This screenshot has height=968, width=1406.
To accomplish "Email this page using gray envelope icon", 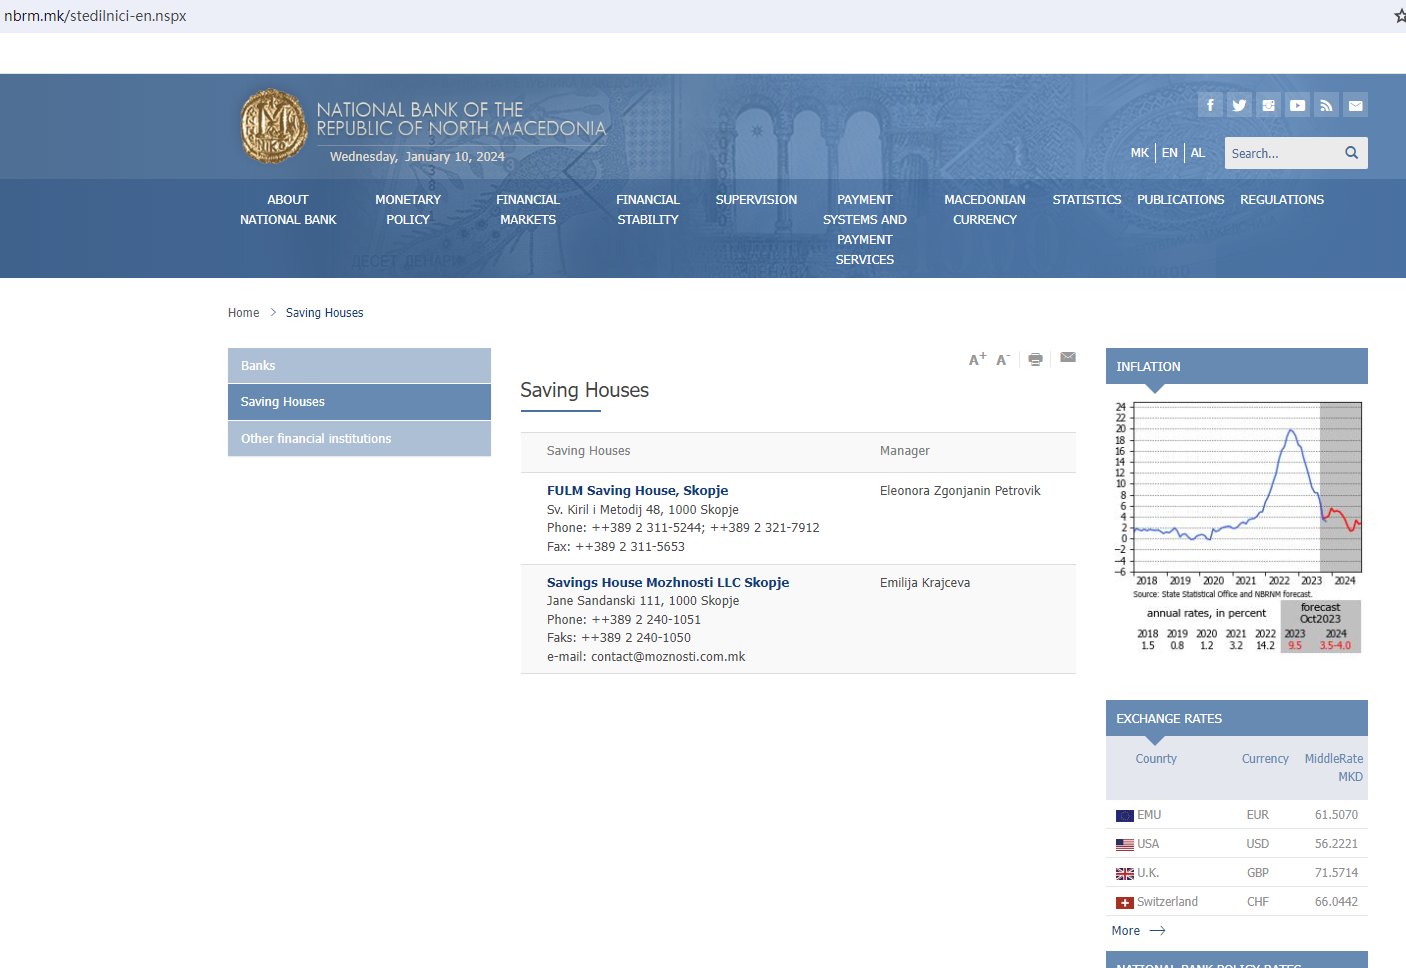I will [x=1068, y=358].
